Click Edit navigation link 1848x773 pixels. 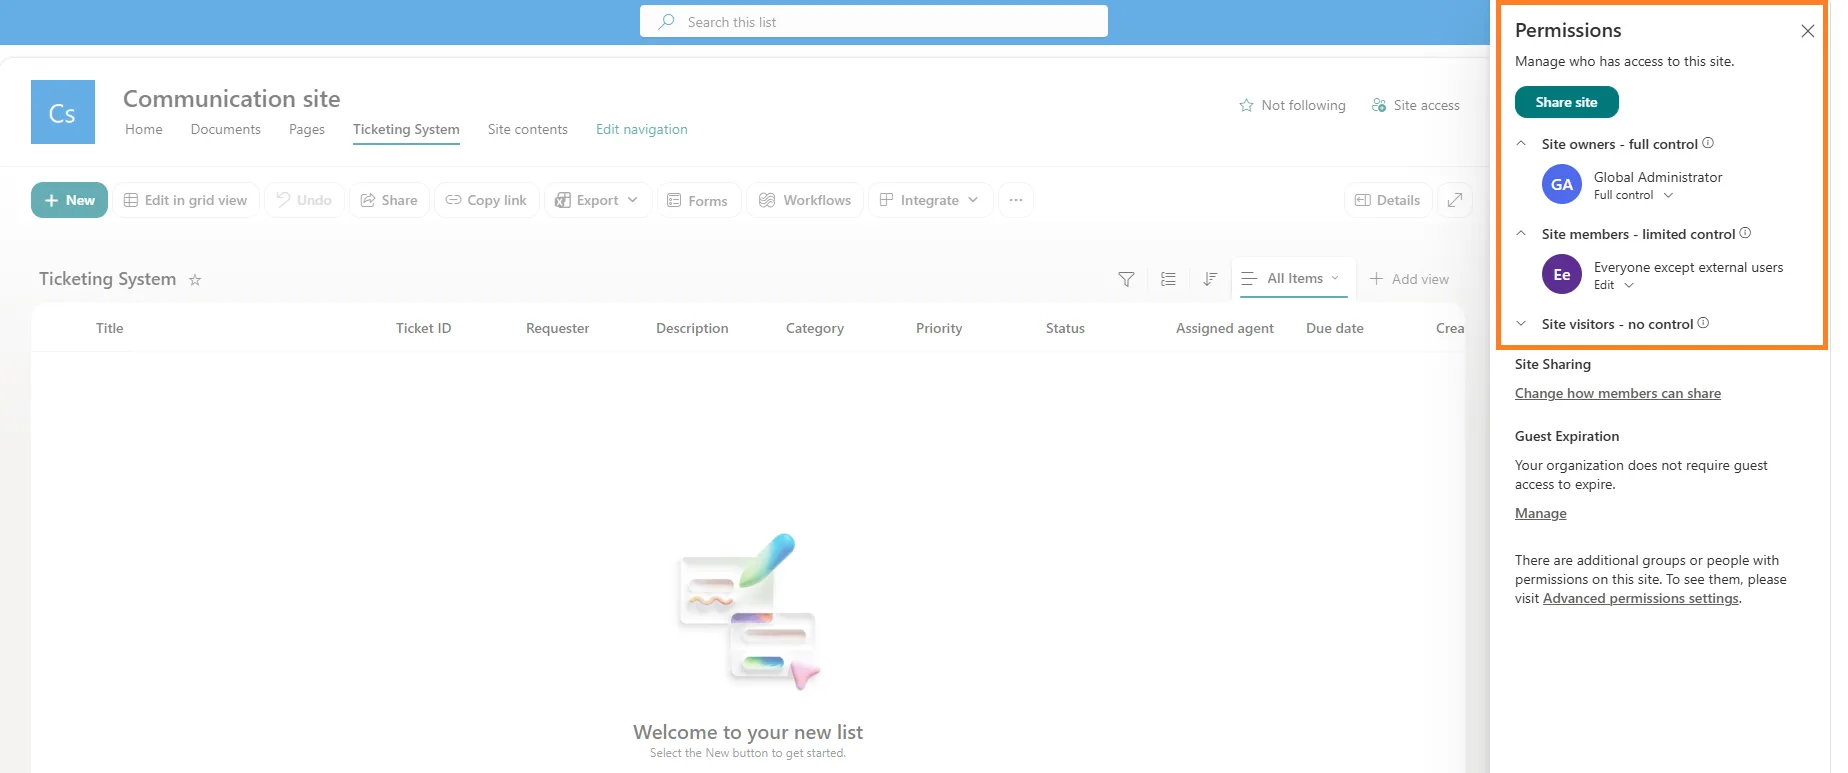pos(642,129)
